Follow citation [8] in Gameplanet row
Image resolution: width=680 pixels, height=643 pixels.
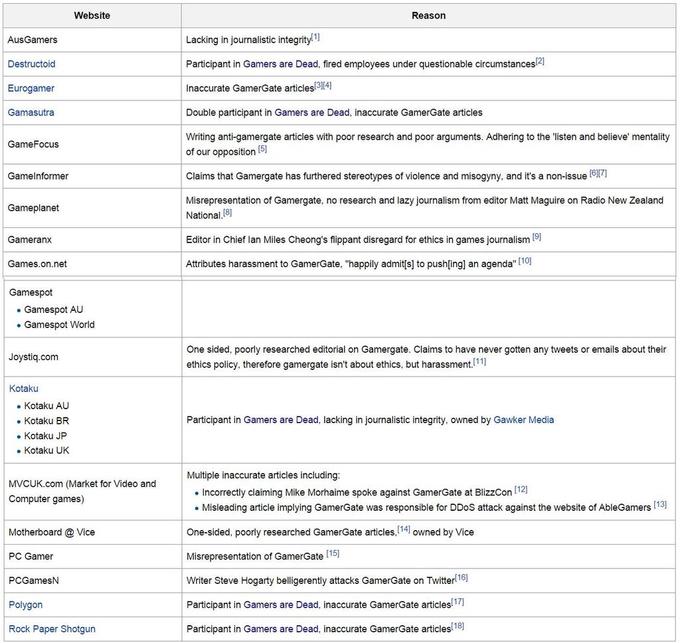click(228, 212)
